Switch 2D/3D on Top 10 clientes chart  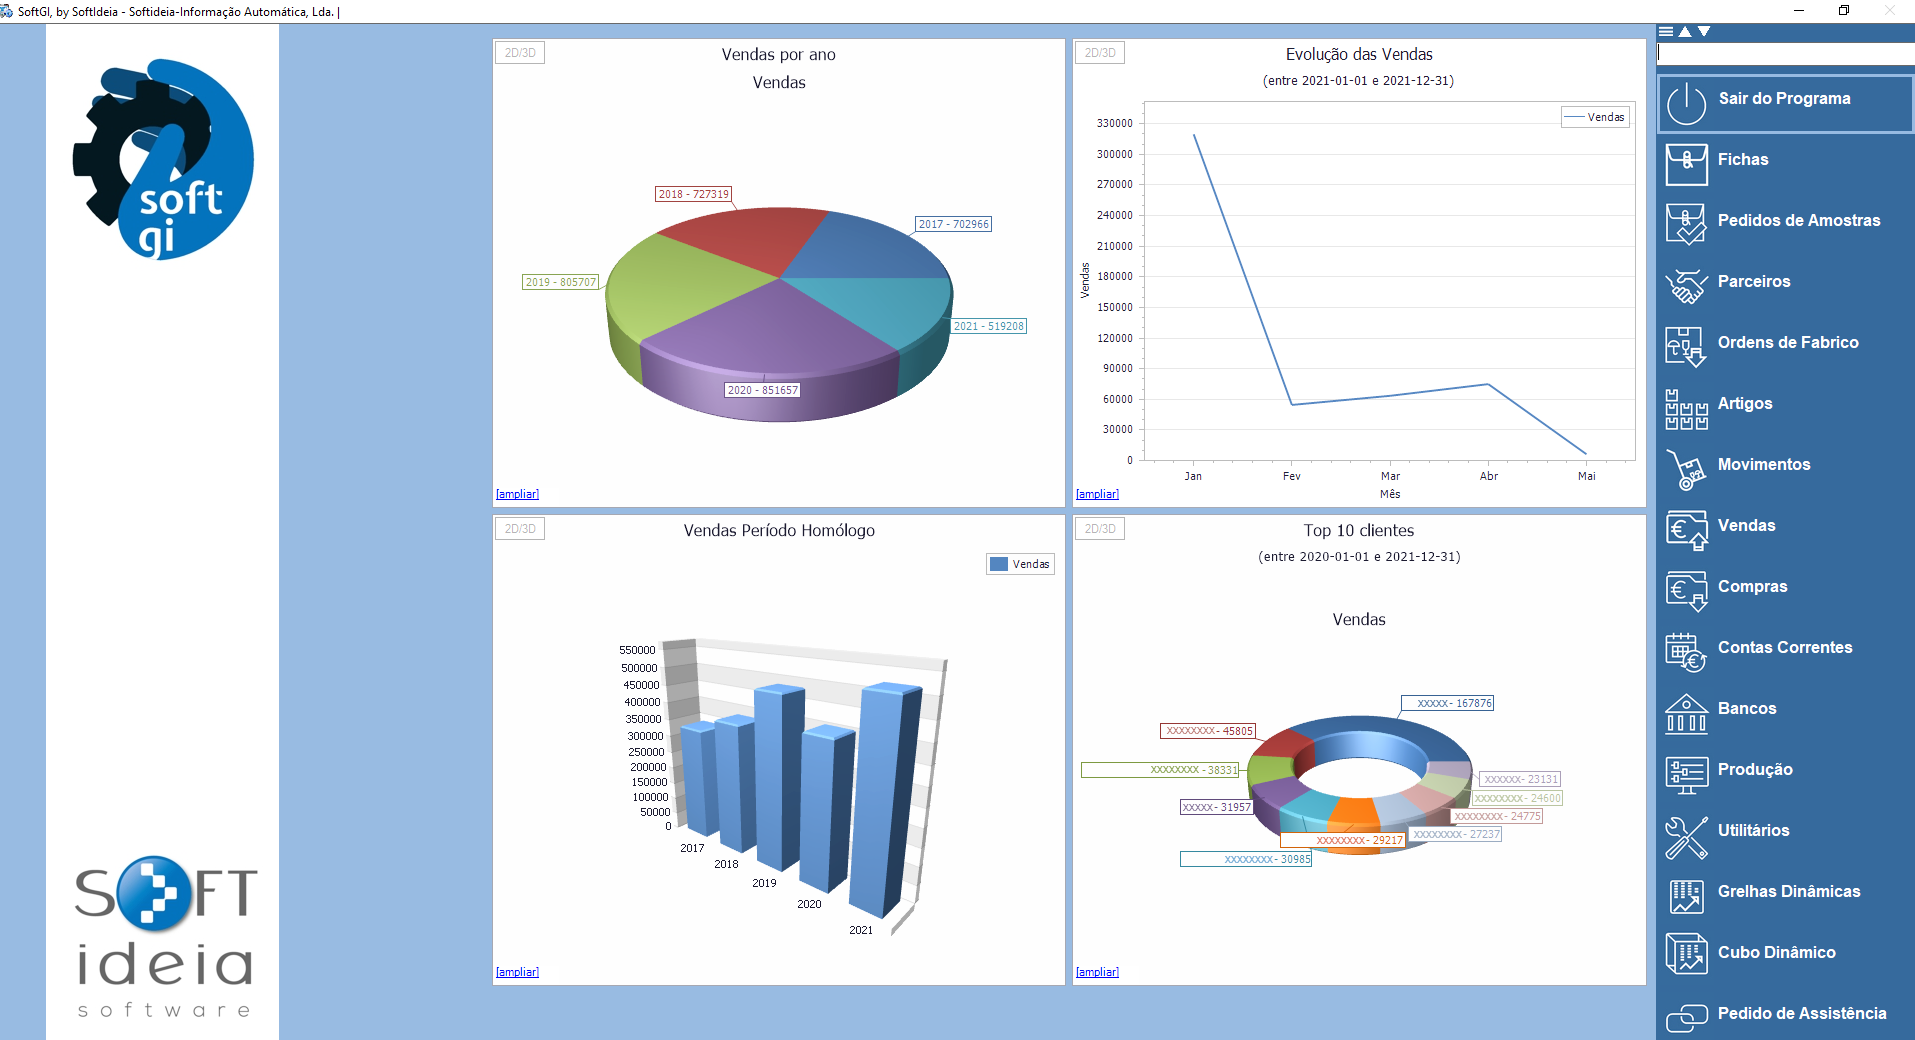[x=1100, y=529]
